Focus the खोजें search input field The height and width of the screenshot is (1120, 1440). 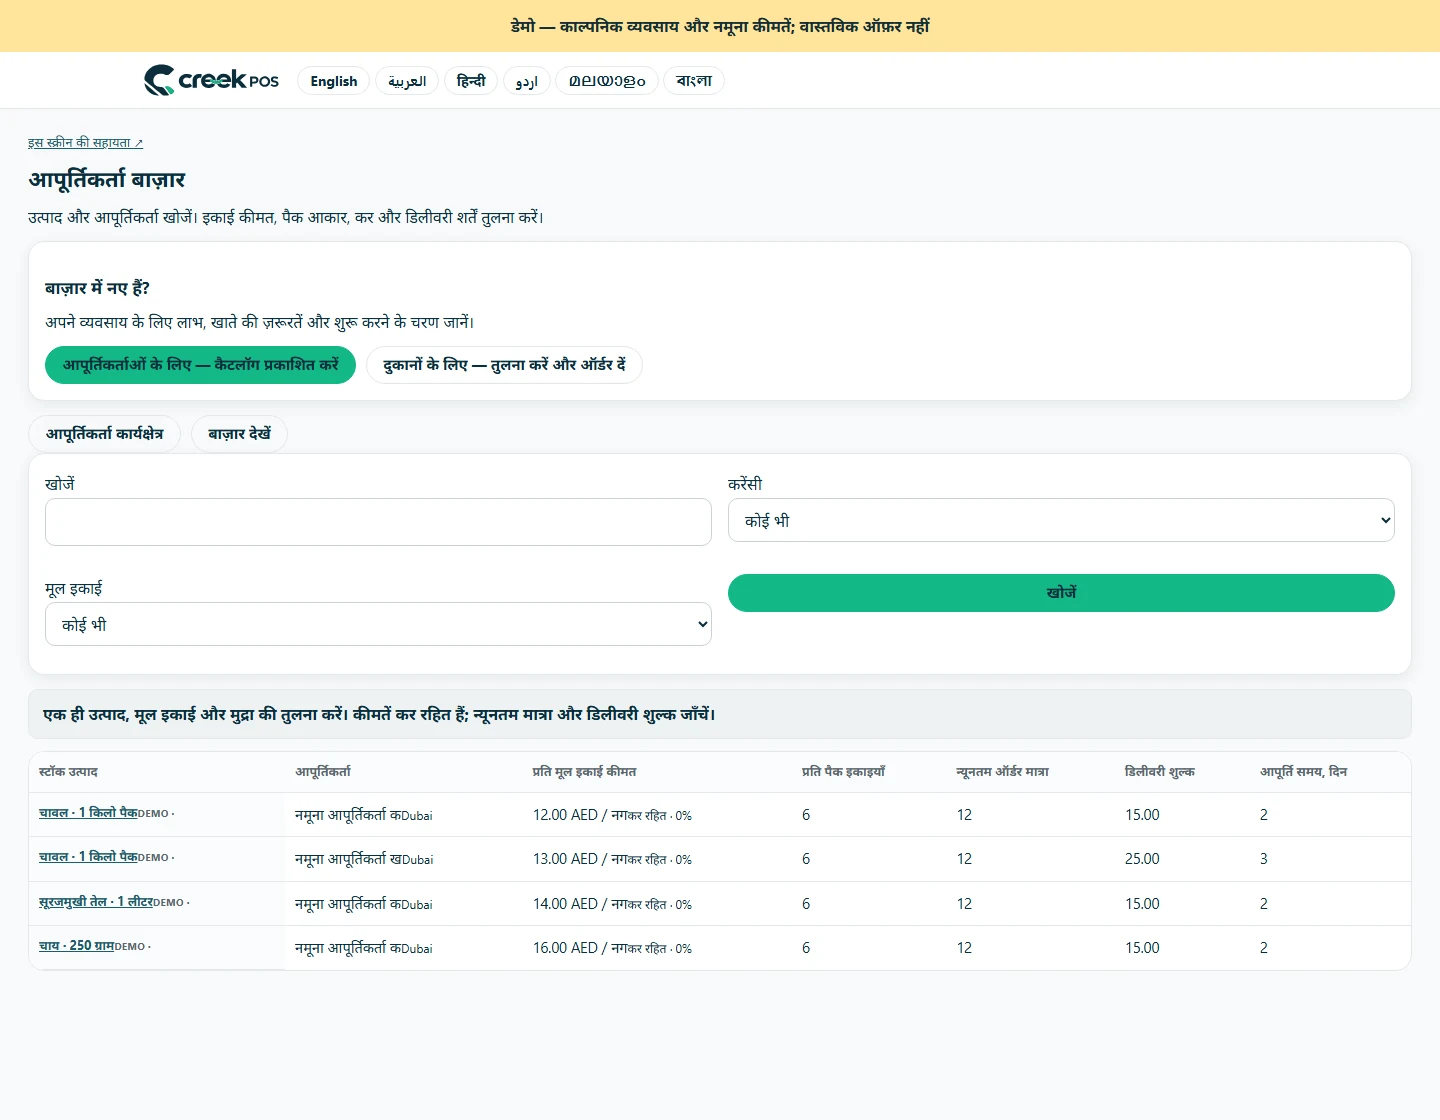[x=378, y=522]
